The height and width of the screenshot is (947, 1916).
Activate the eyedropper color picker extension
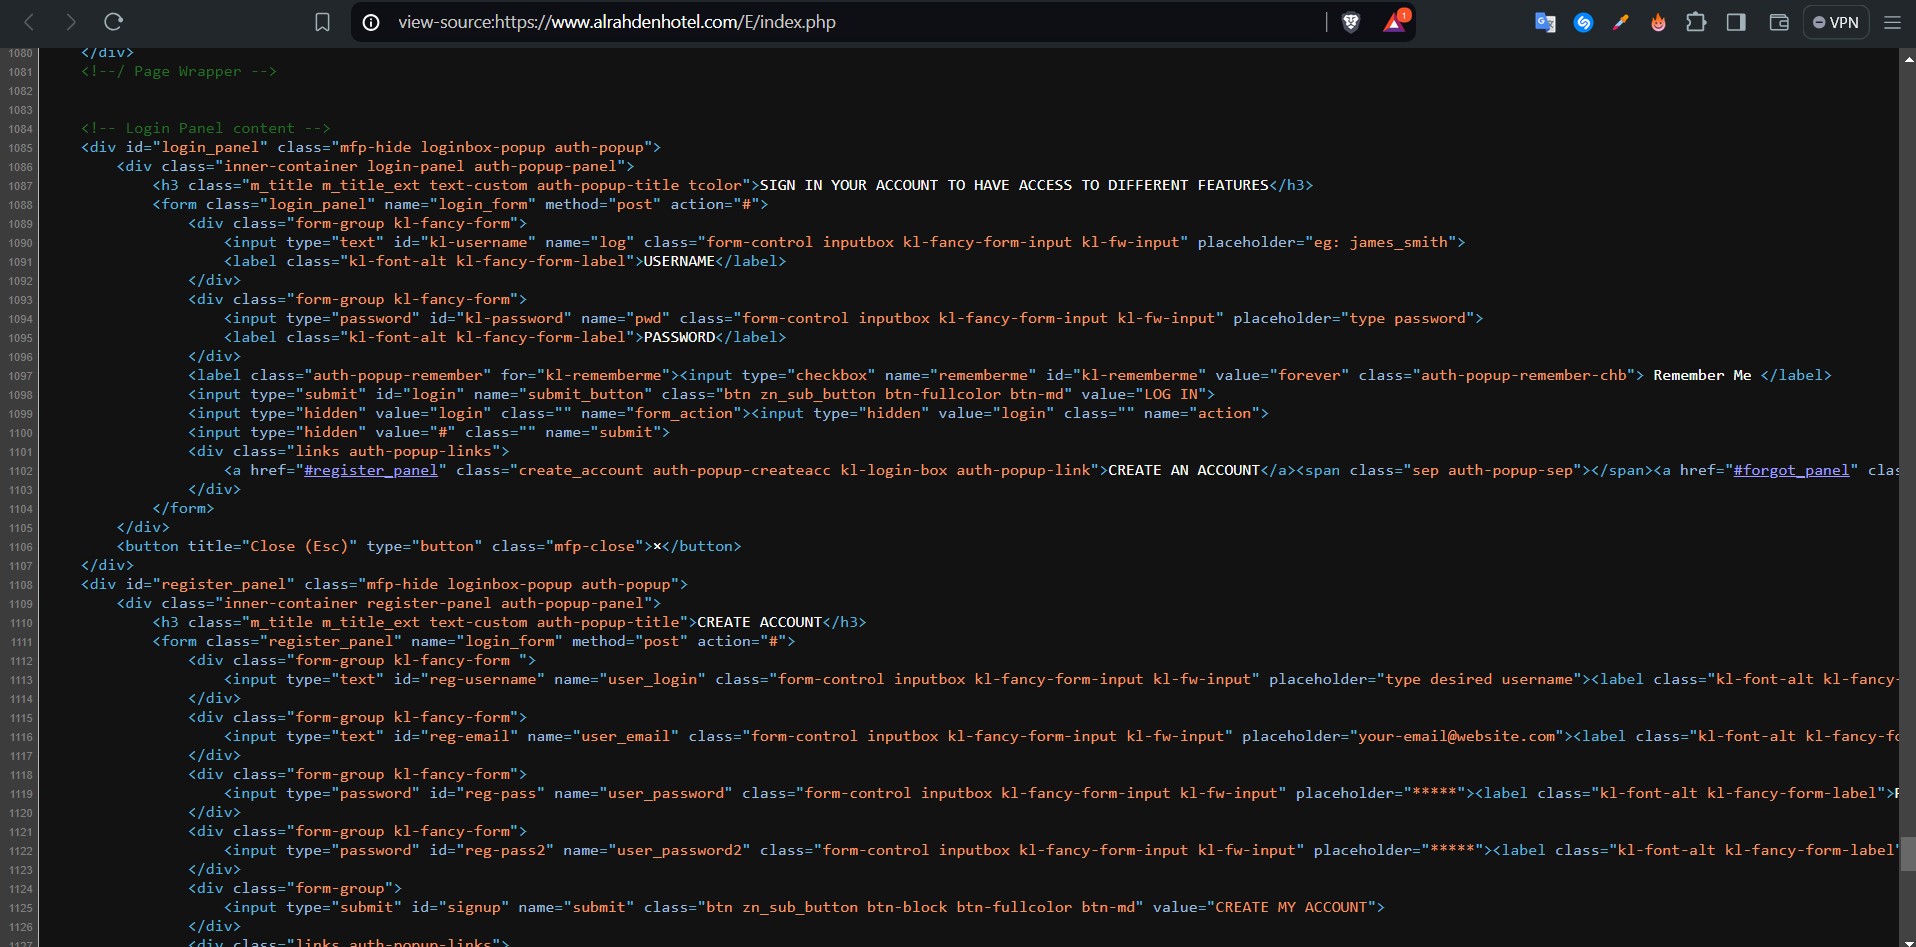(1621, 22)
